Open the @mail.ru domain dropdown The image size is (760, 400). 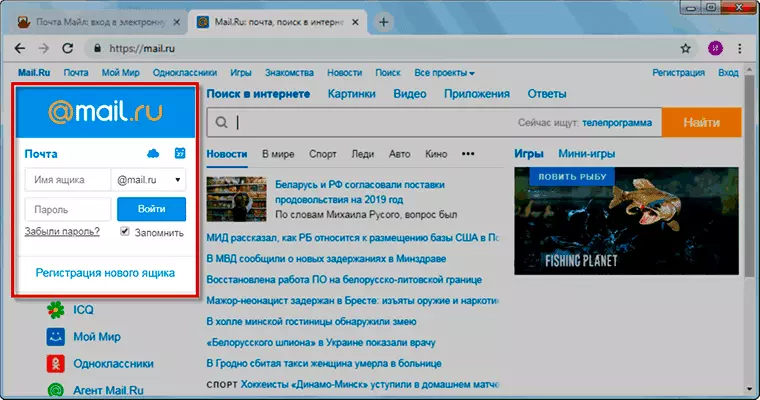[x=148, y=180]
